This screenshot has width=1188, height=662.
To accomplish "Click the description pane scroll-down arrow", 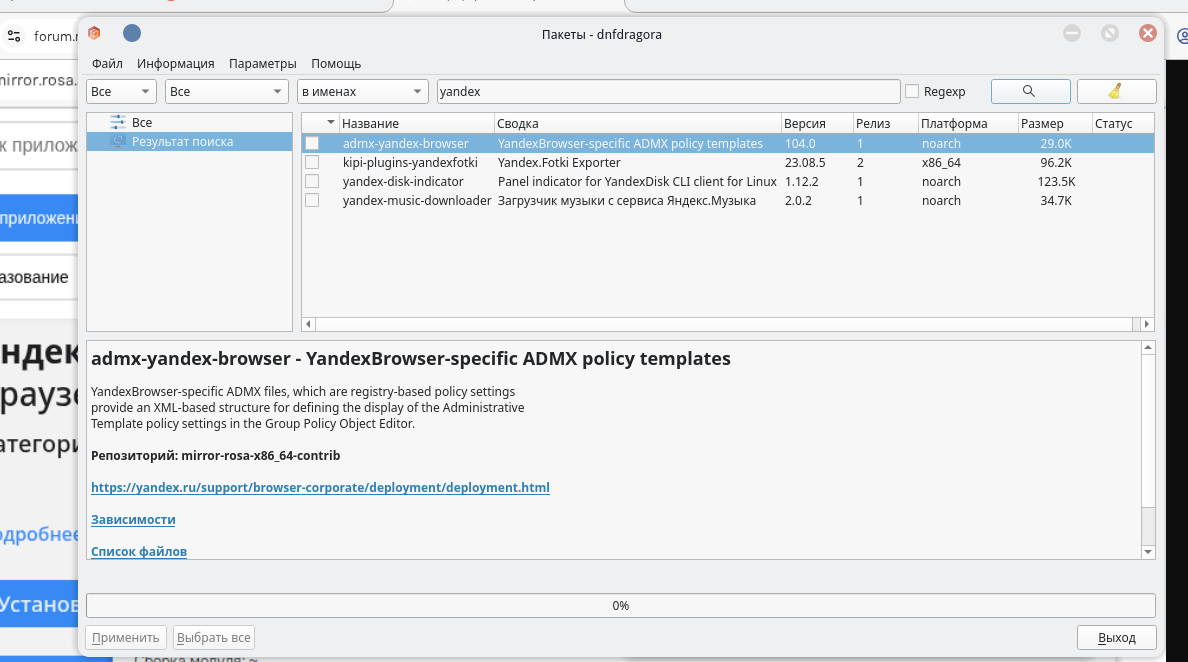I will (1148, 552).
